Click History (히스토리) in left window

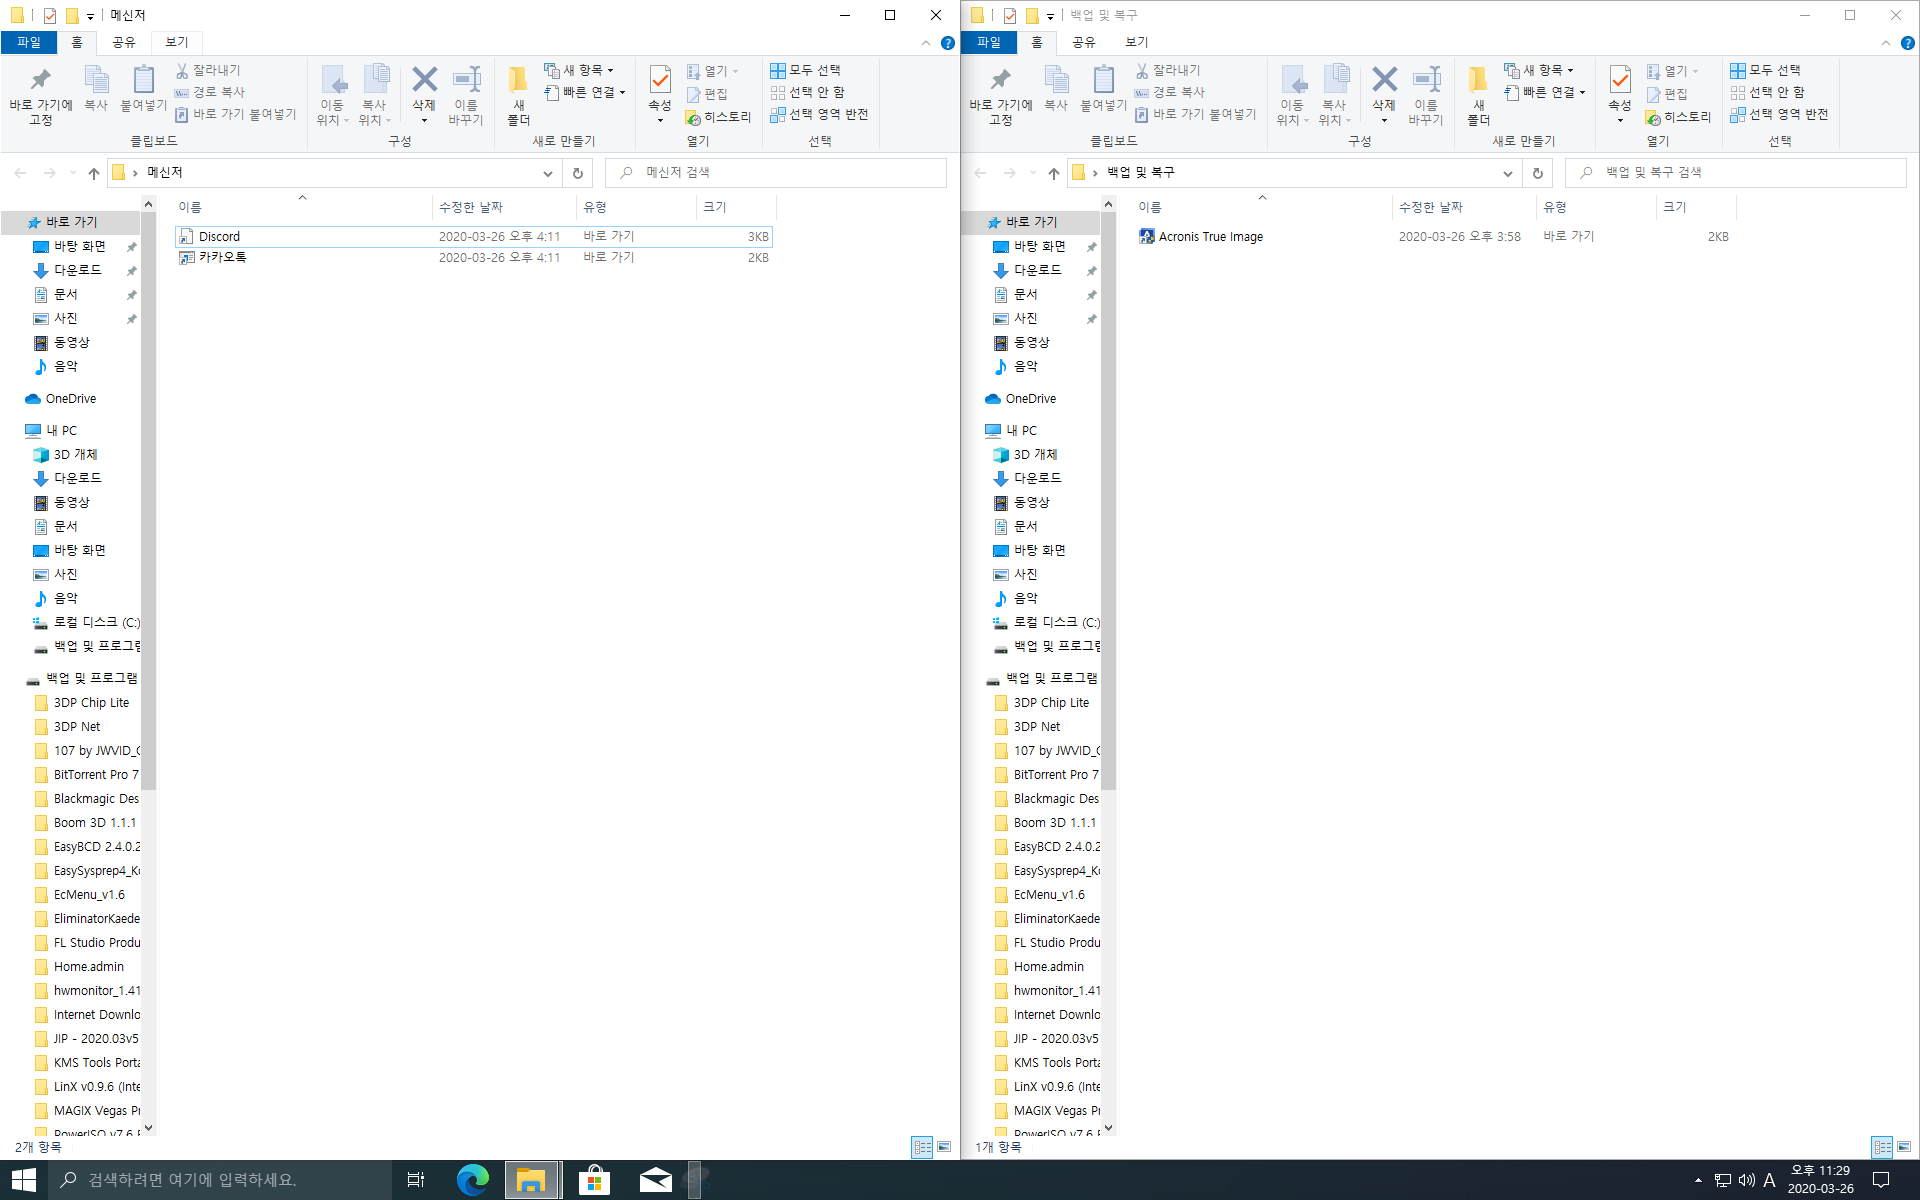coord(718,117)
